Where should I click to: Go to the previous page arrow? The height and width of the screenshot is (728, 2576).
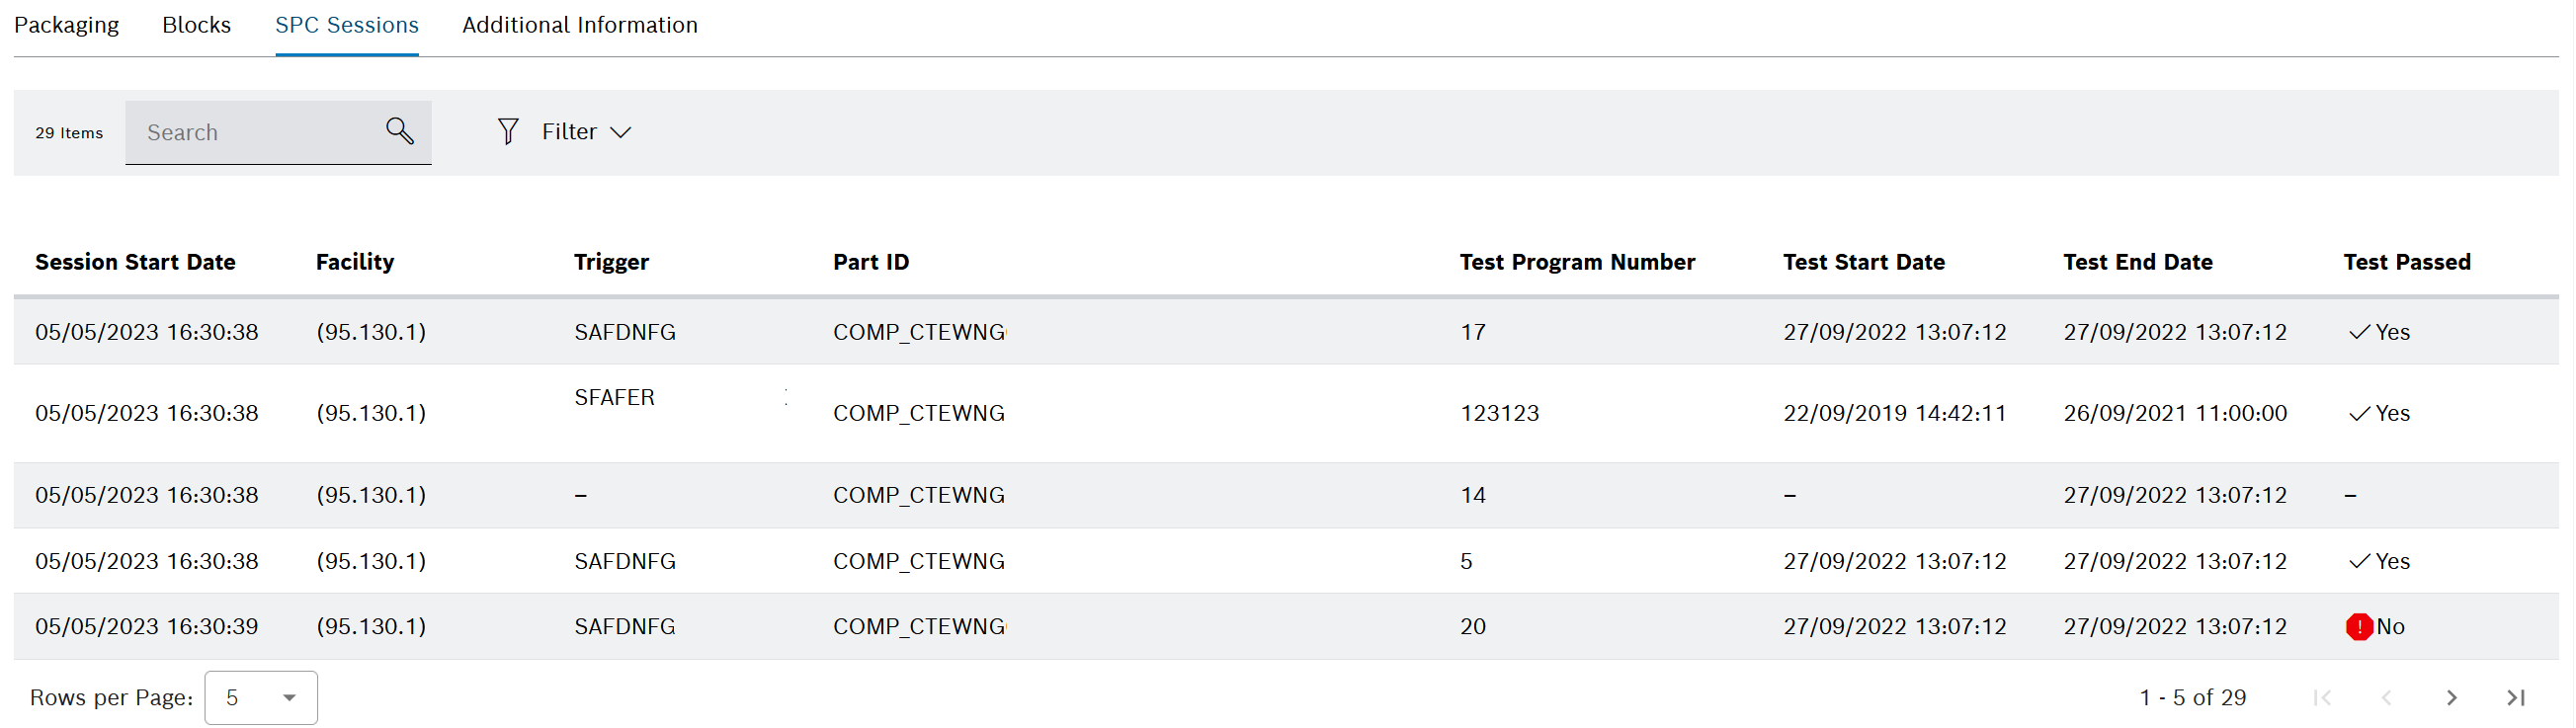(x=2386, y=698)
